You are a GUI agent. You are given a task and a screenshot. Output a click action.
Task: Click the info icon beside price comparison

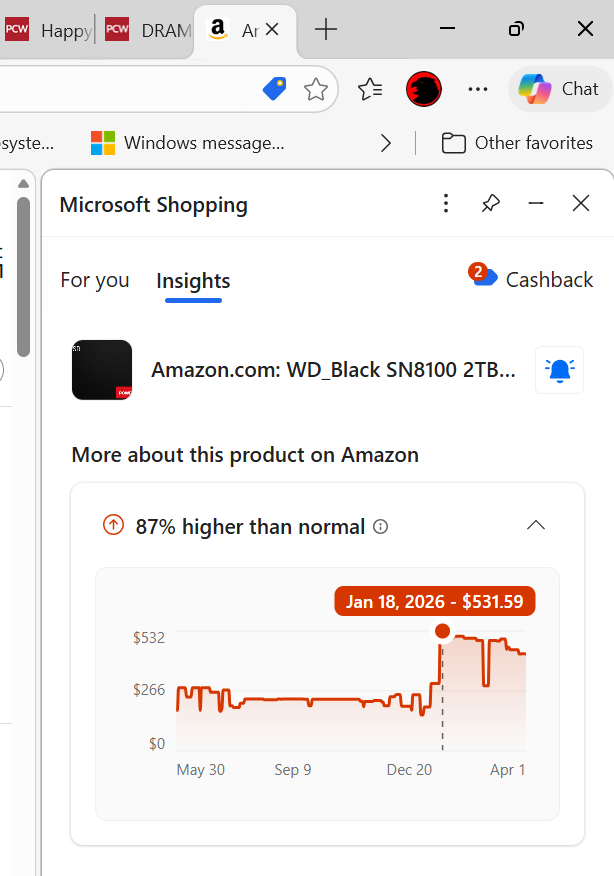click(380, 527)
